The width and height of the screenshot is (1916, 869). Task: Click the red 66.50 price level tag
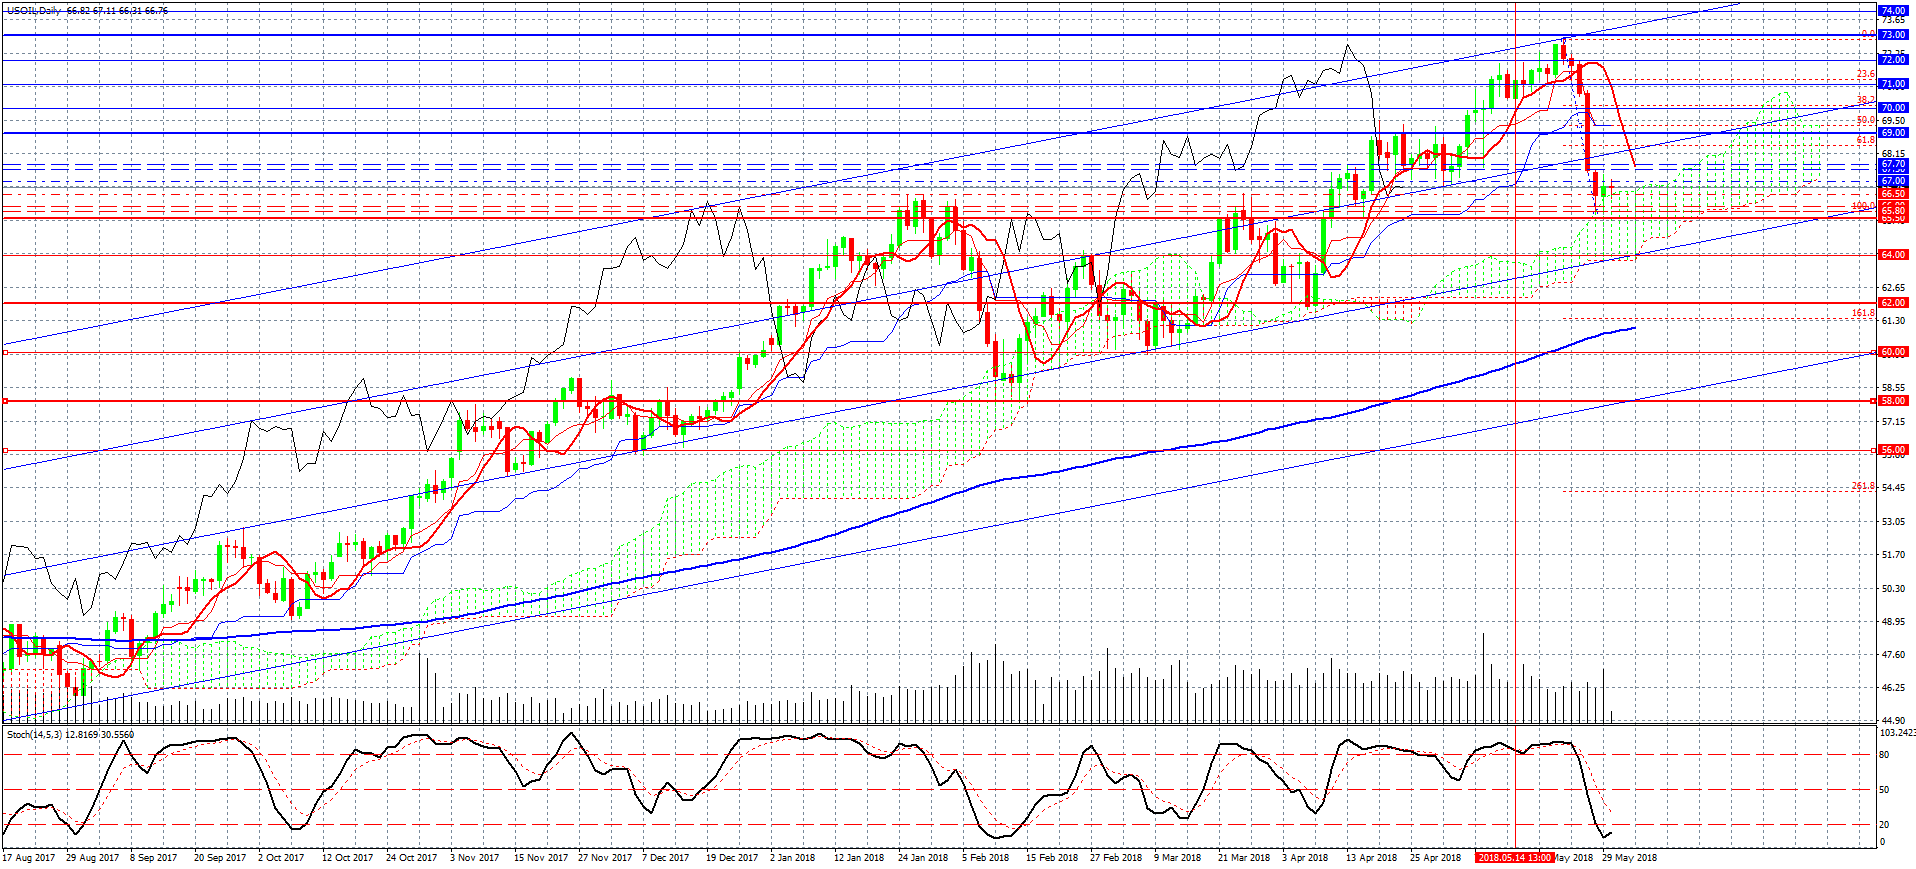(1893, 194)
